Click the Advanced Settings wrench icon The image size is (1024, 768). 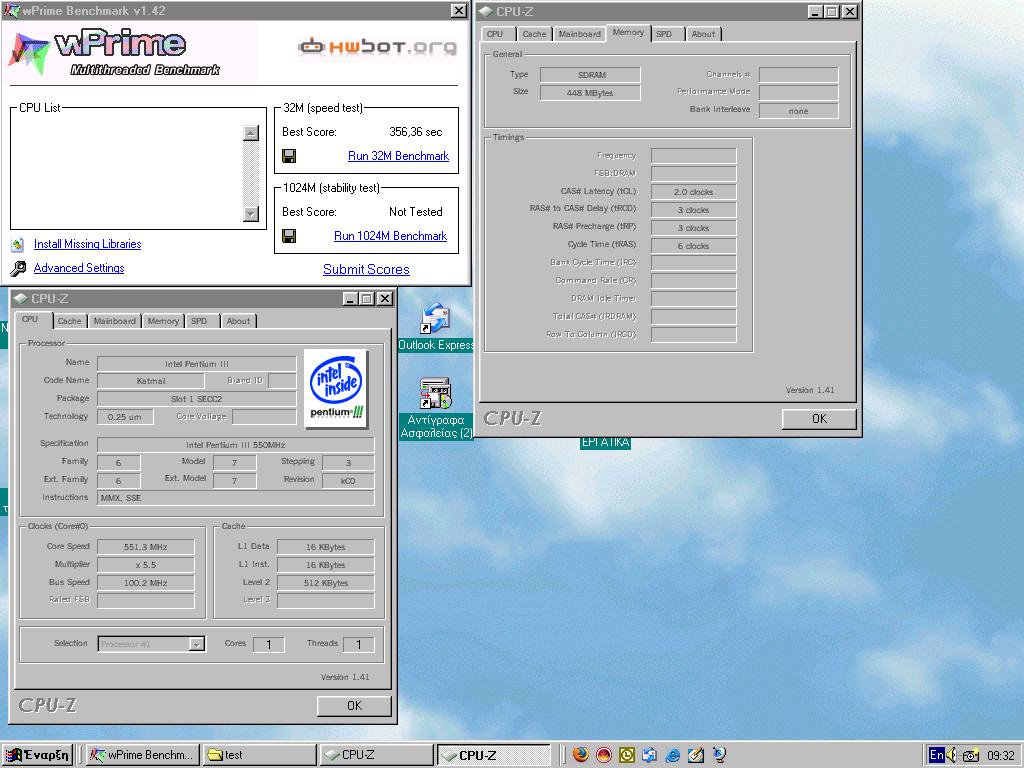coord(18,268)
